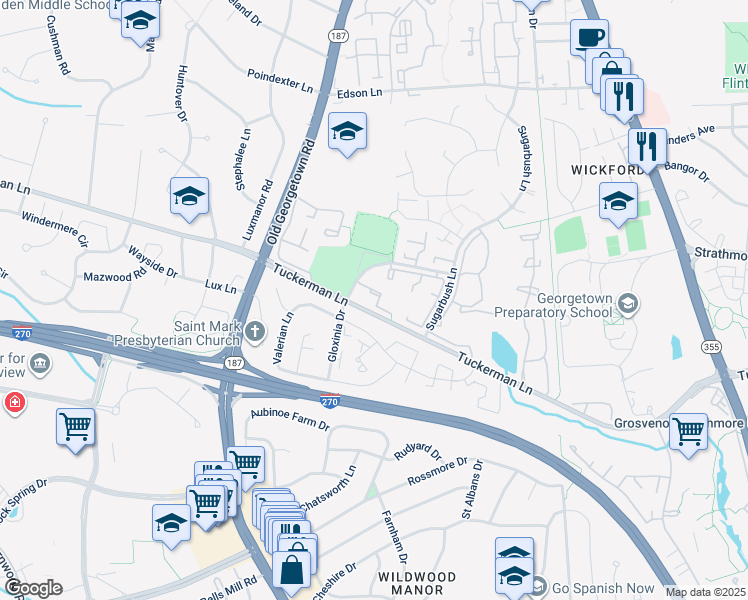The height and width of the screenshot is (600, 748).
Task: Click the school marker left of Chatsworth Ln
Action: pos(171,526)
